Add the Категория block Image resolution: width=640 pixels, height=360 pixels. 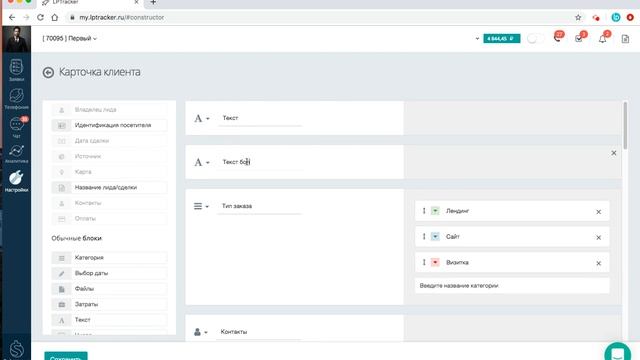tap(109, 258)
